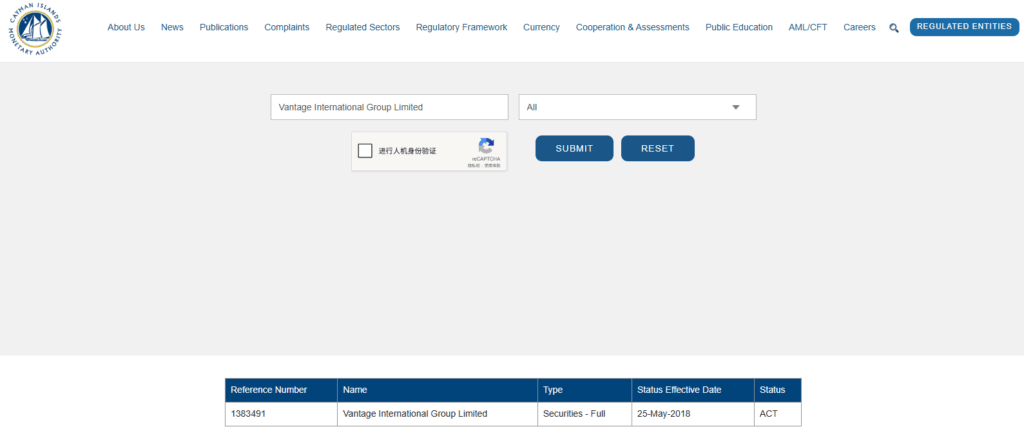Open the AML/CFT page
Screen dimensions: 1024x429
point(808,27)
